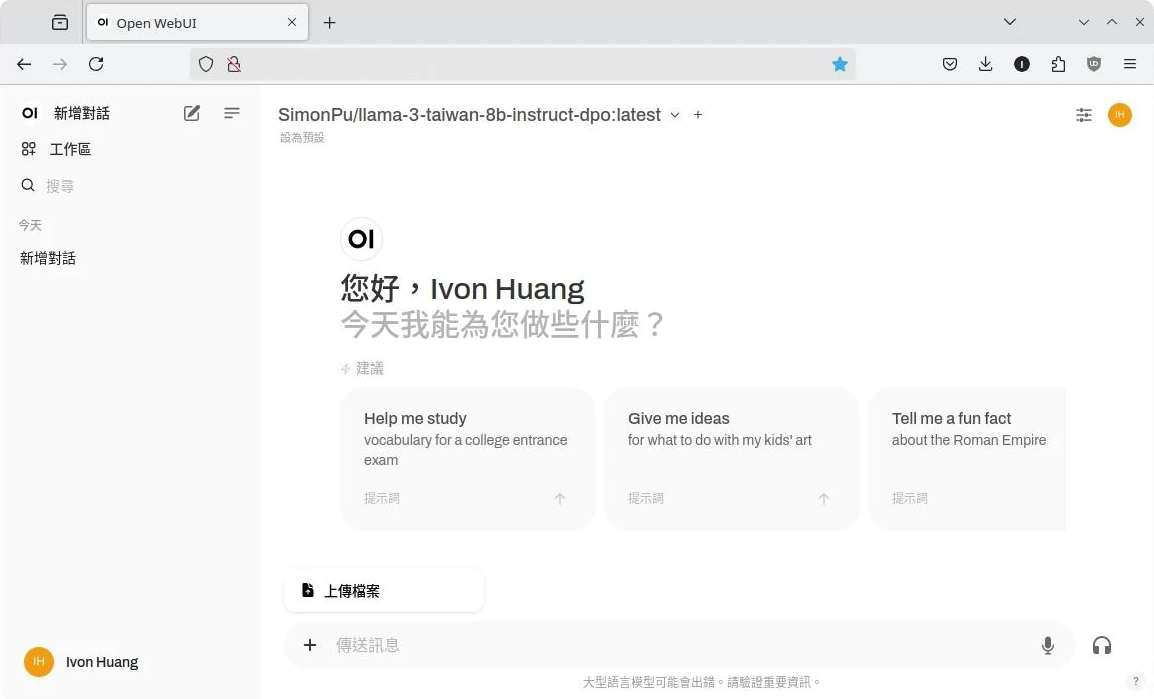1154x699 pixels.
Task: Click the plus attachment button in the message box
Action: click(x=310, y=645)
